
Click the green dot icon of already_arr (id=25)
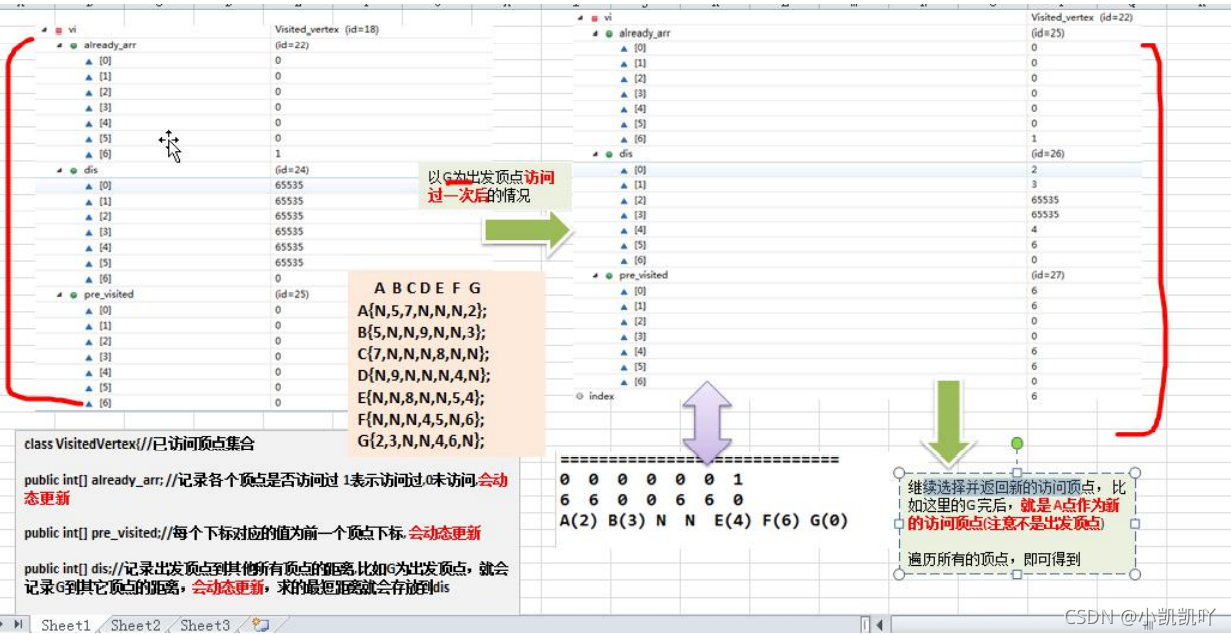pos(609,33)
